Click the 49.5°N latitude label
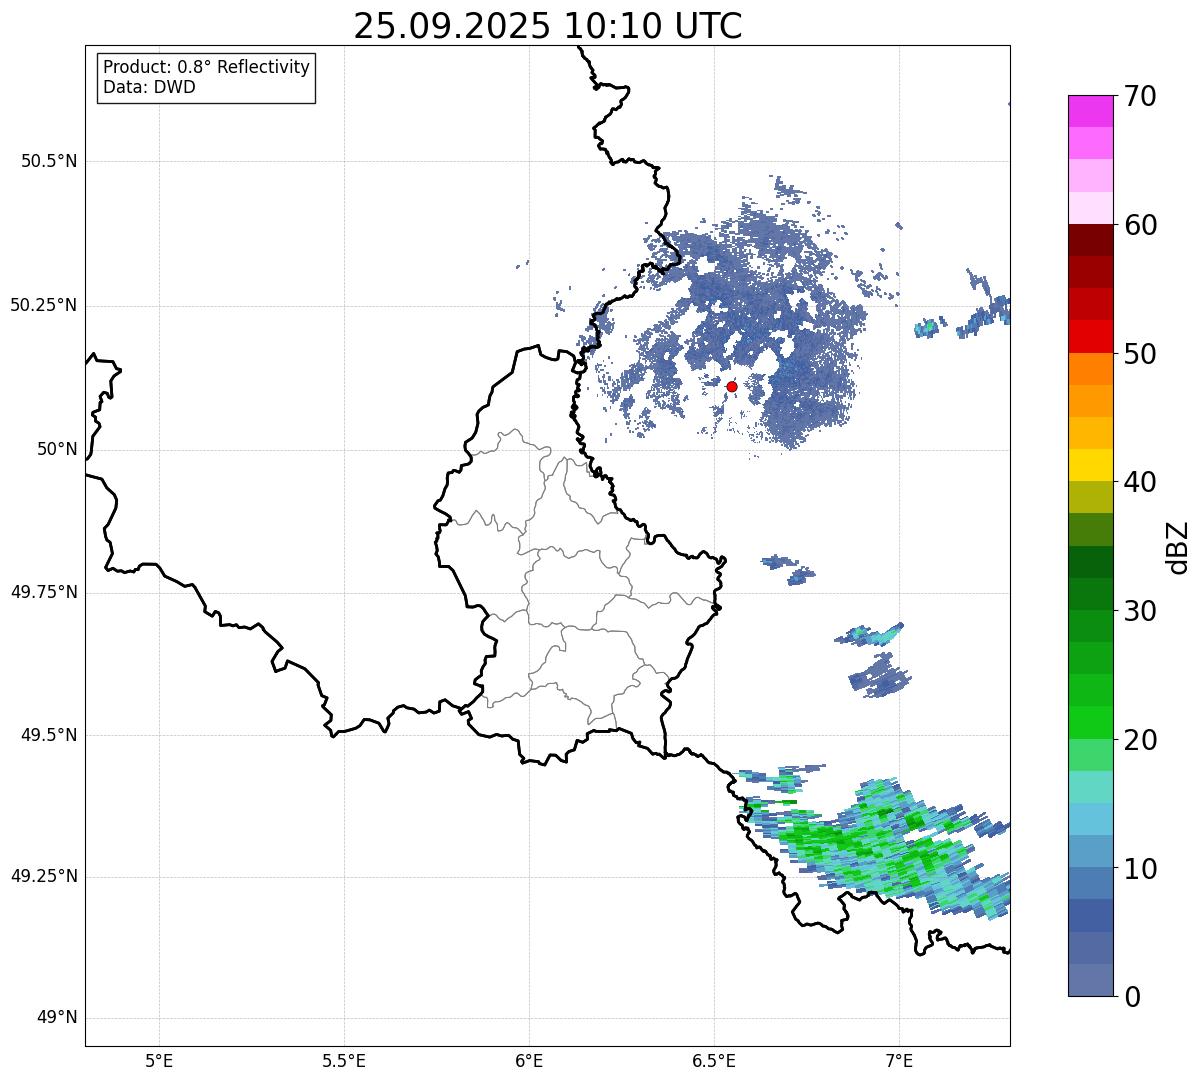The image size is (1202, 1081). coord(49,735)
